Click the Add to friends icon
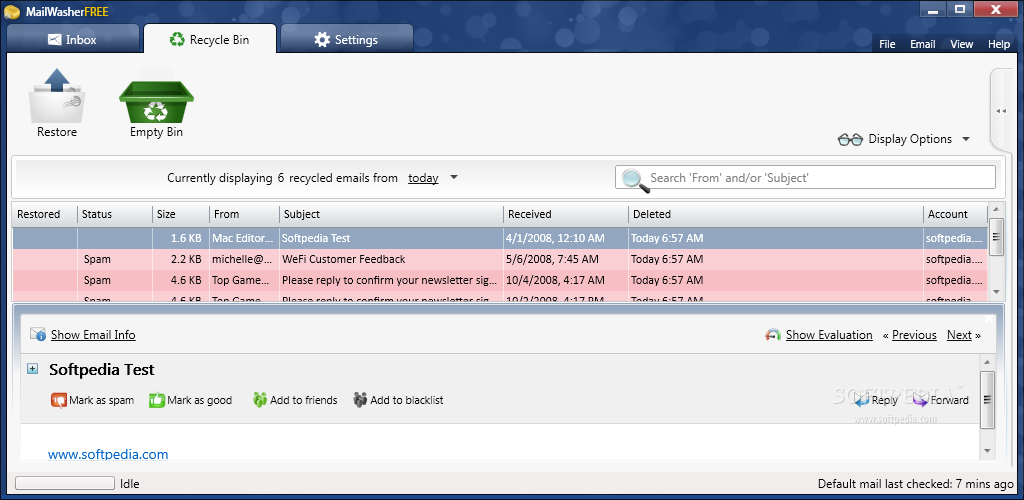Screen dimensions: 1024x500 coord(260,399)
